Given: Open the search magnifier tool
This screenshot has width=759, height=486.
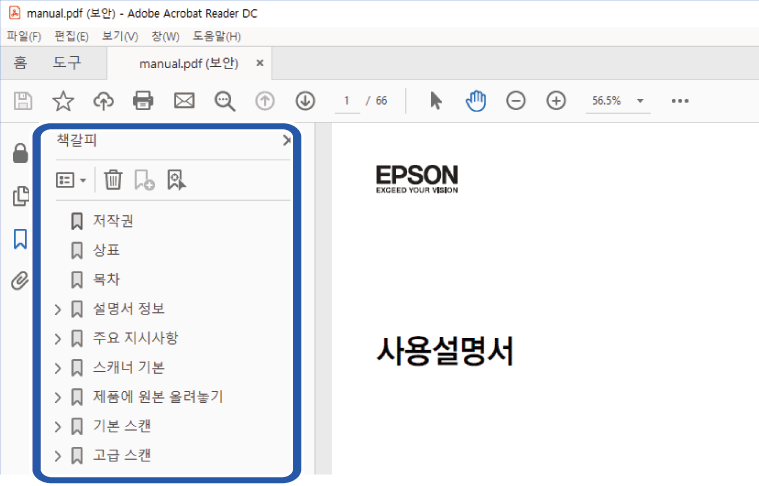Looking at the screenshot, I should pos(224,101).
